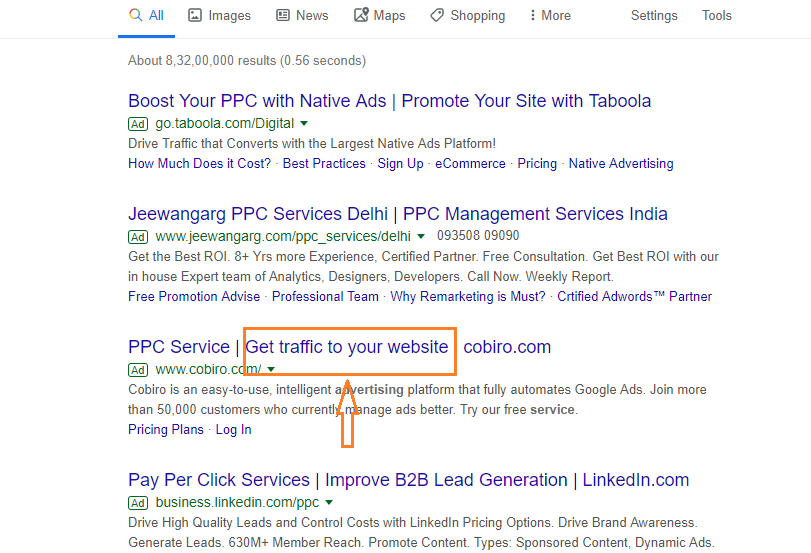Open Jeewangarg PPC Services Delhi result
This screenshot has height=553, width=811.
[397, 214]
